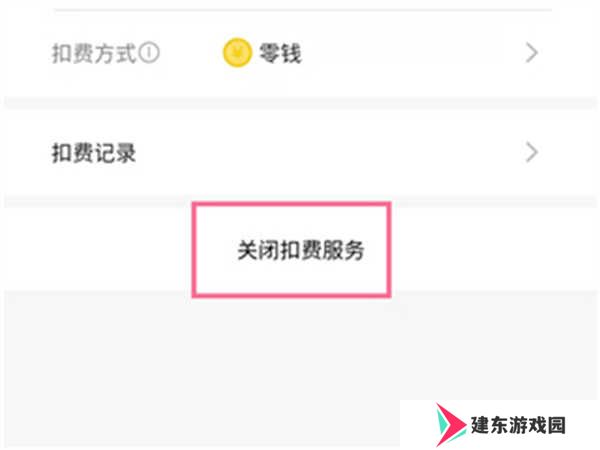
Task: Select the 零钱 payment method text
Action: [x=280, y=53]
